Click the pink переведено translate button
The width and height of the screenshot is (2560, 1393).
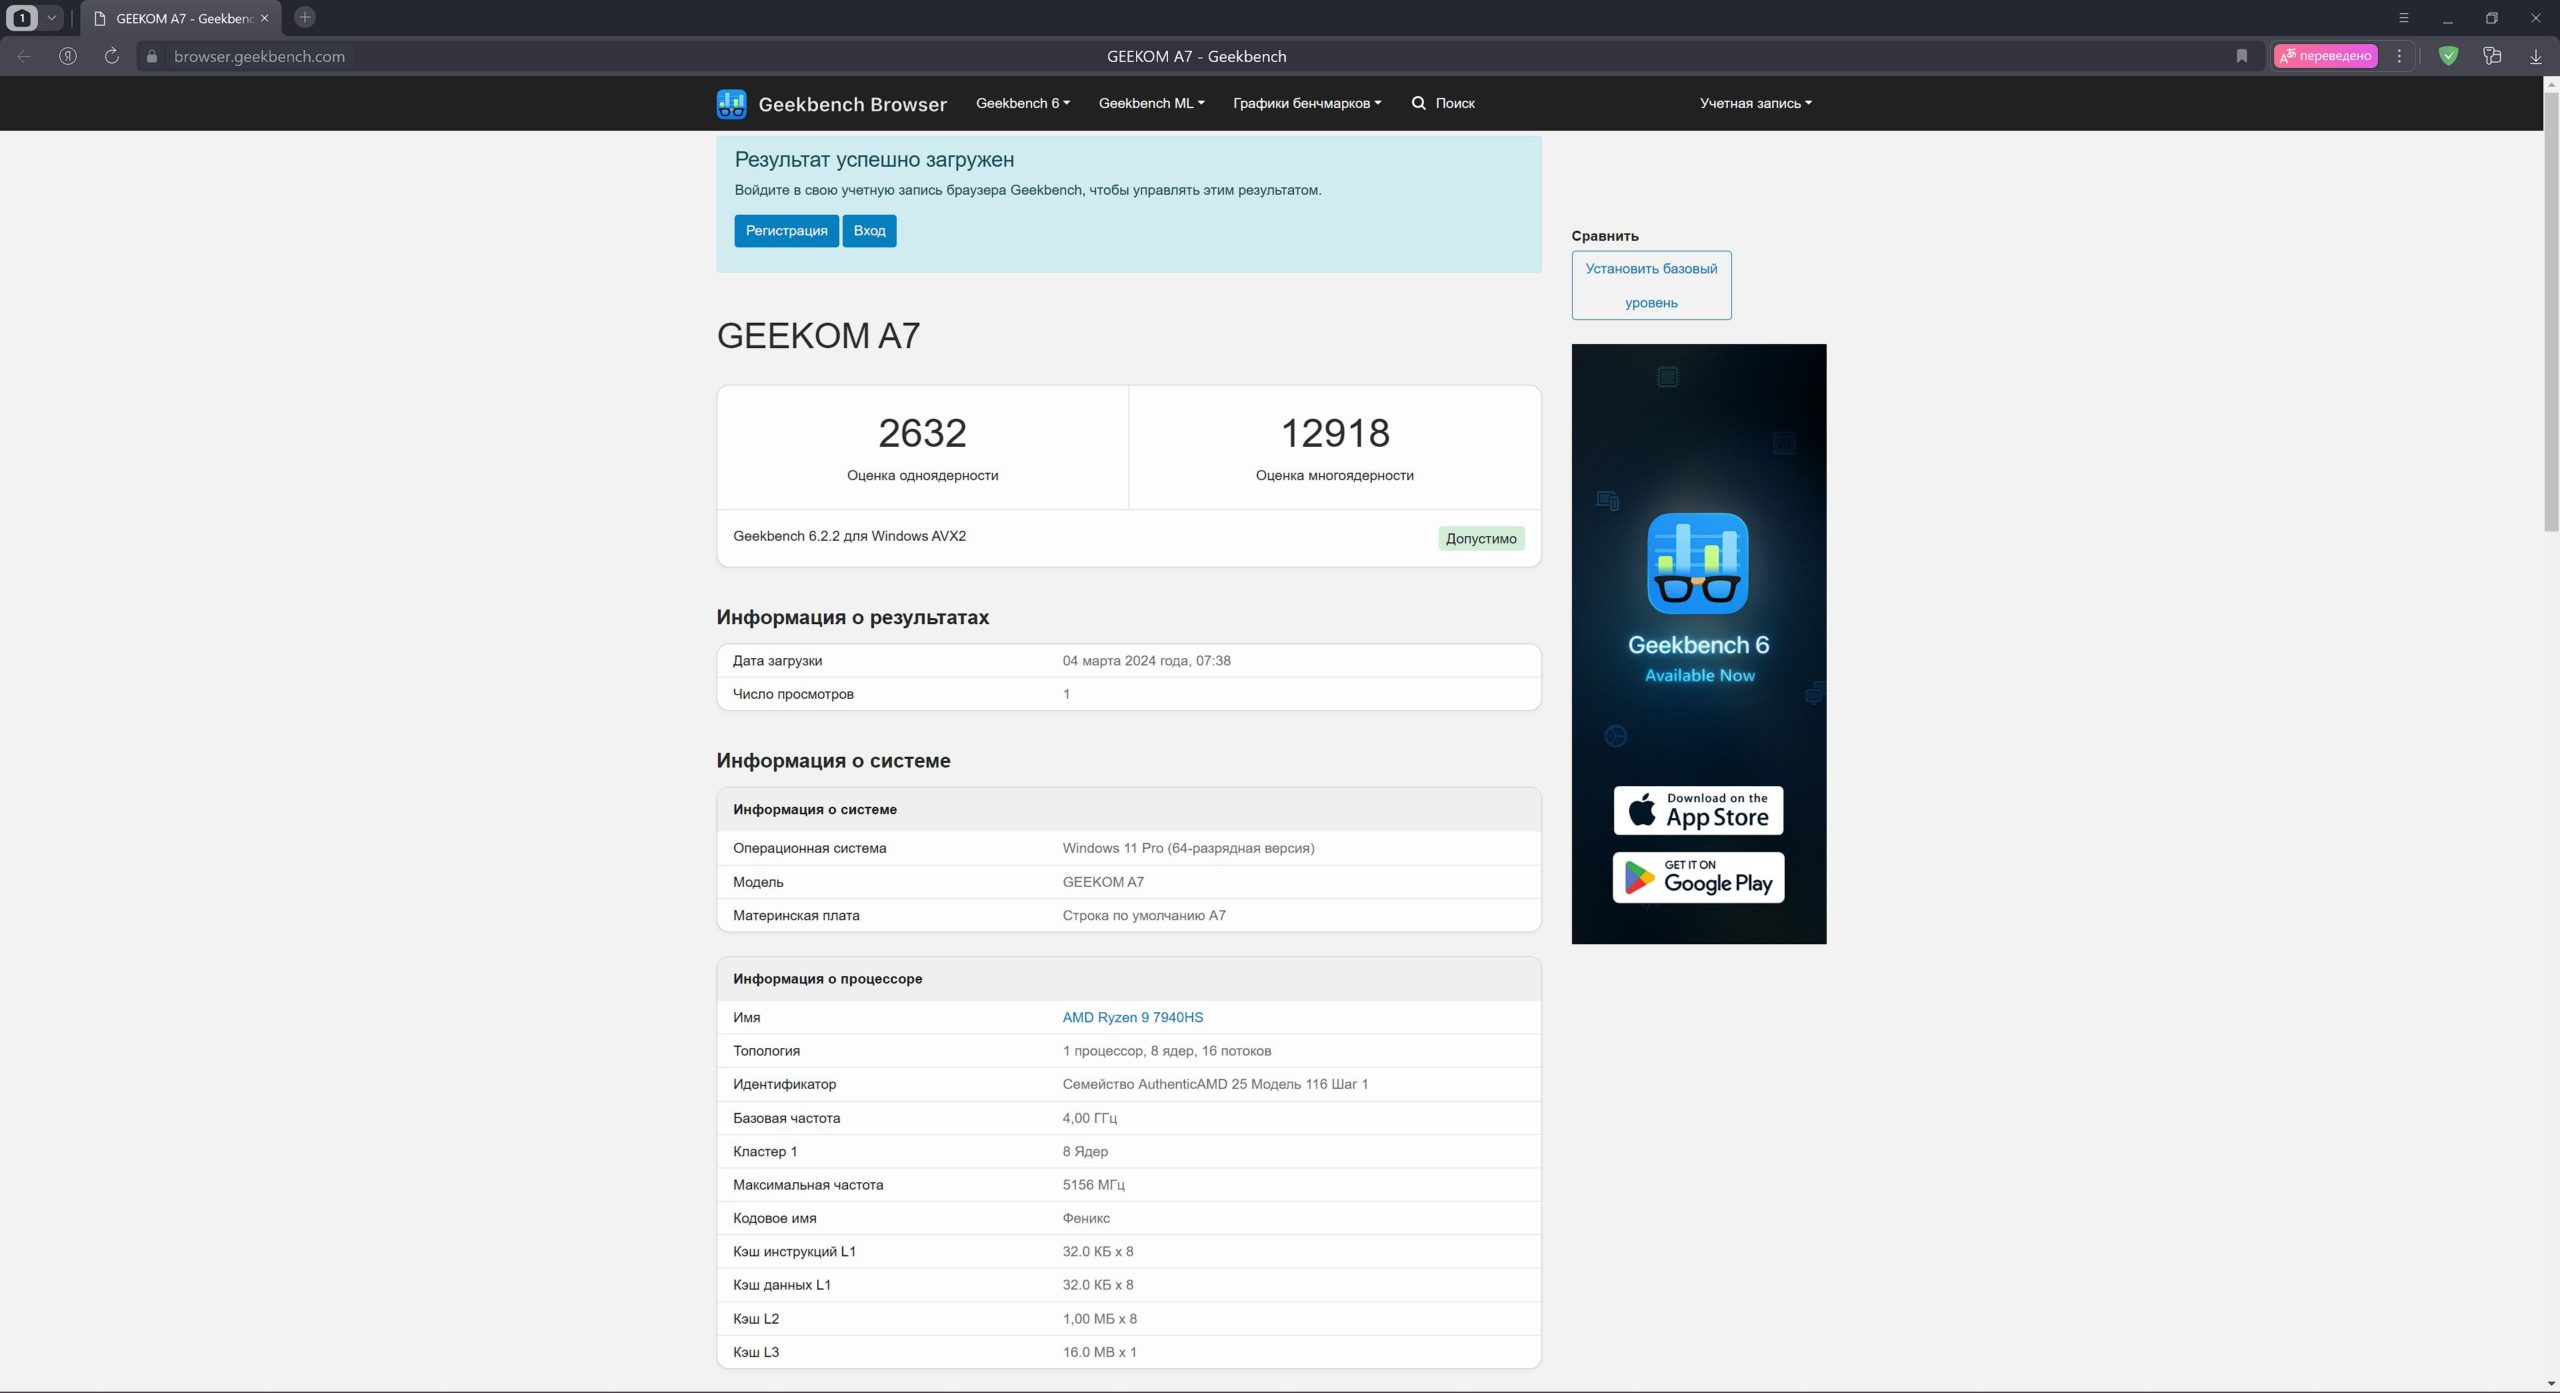(2326, 56)
